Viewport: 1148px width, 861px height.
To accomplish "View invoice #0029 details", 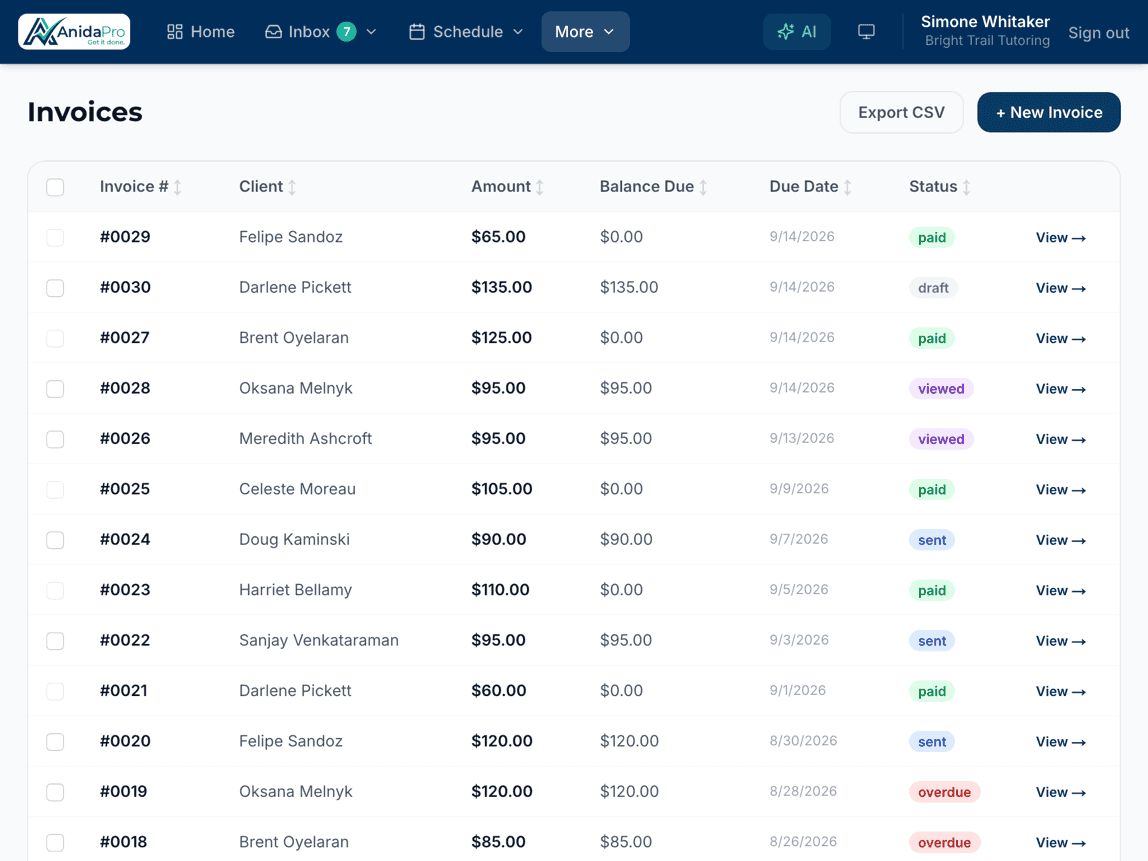I will 1060,237.
